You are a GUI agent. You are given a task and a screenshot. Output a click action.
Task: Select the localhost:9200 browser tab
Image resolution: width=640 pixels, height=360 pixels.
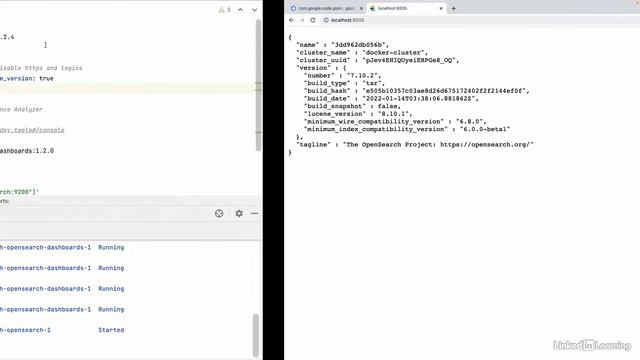(x=406, y=8)
